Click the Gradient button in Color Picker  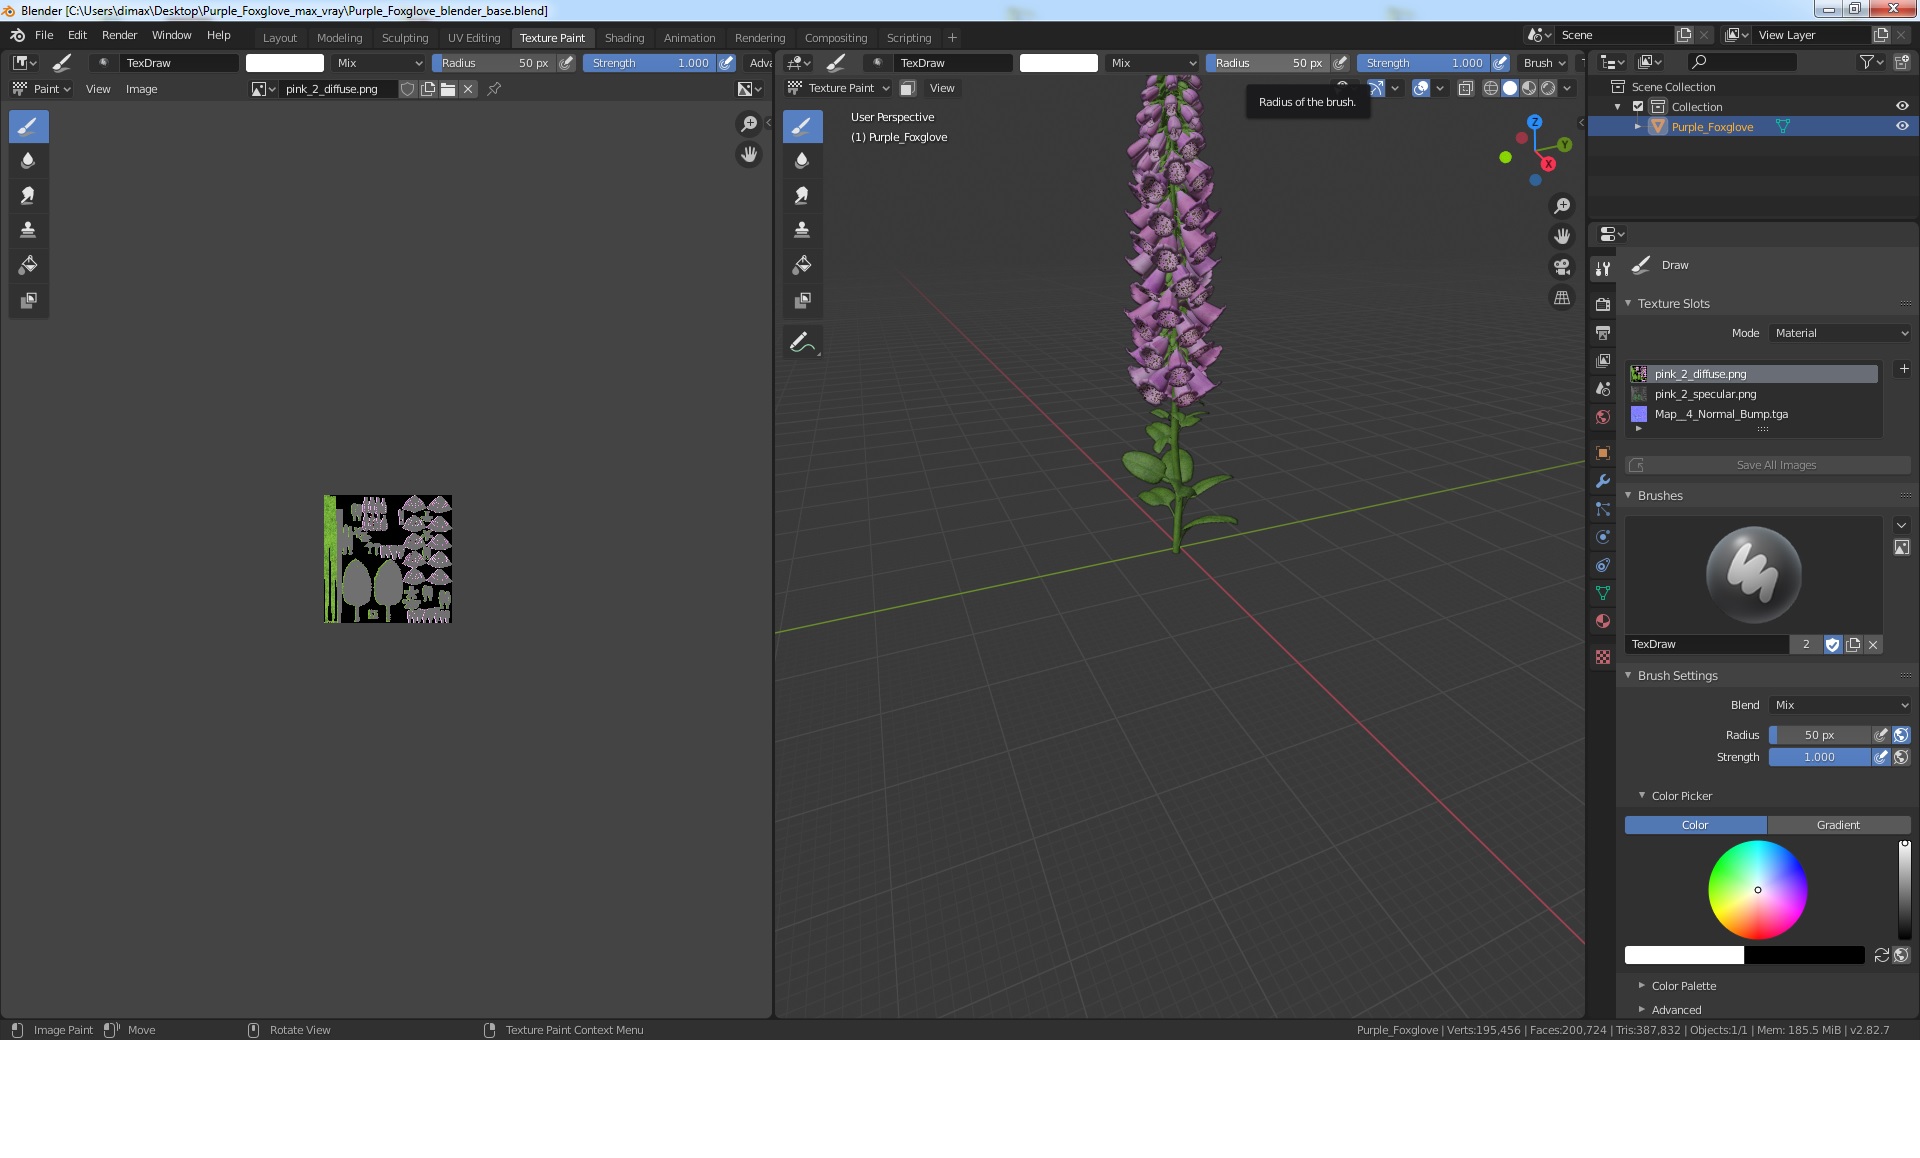[x=1838, y=825]
